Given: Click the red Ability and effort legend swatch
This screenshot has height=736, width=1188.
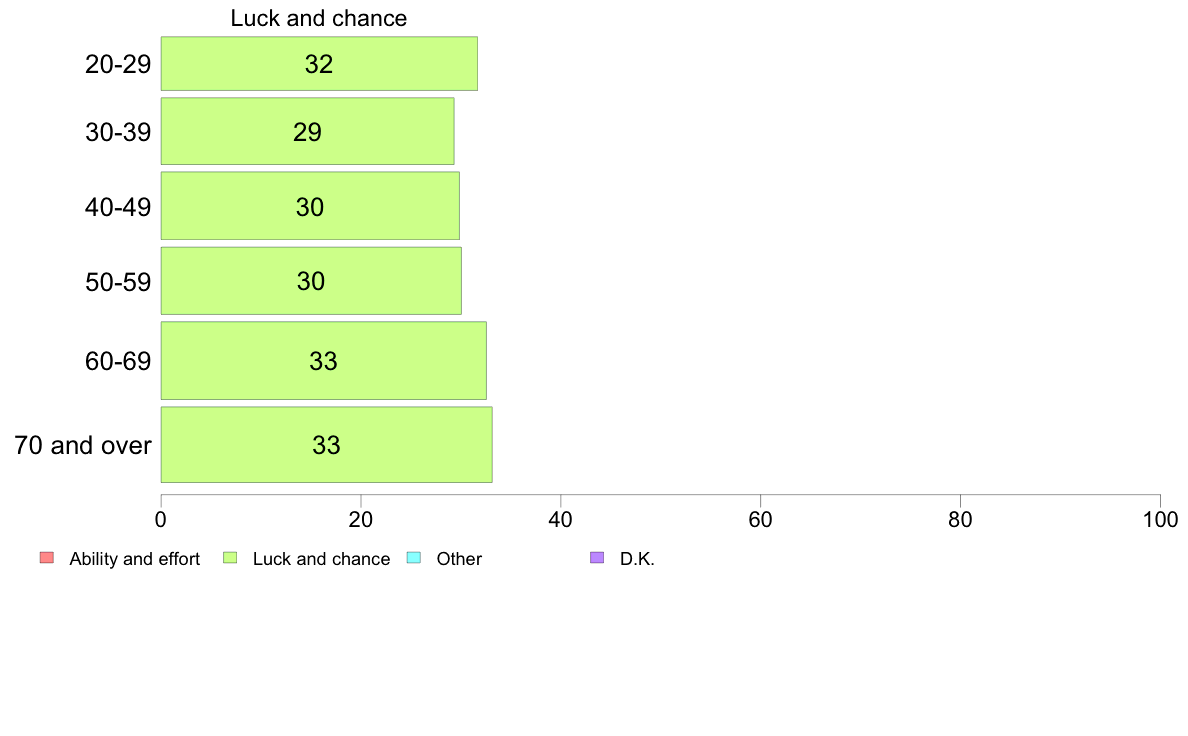Looking at the screenshot, I should pyautogui.click(x=47, y=558).
